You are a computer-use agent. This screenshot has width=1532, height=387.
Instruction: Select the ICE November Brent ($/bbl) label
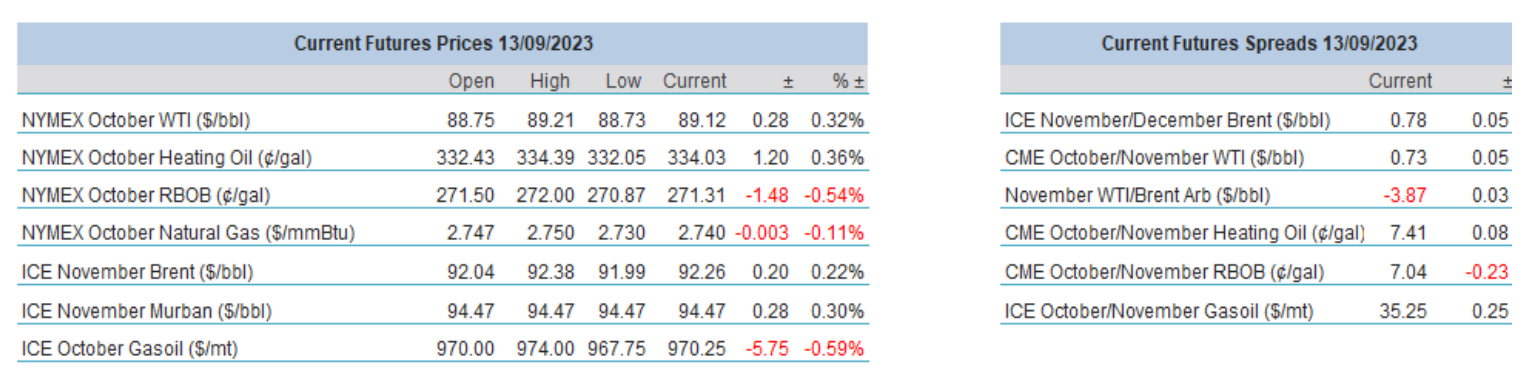click(x=134, y=272)
